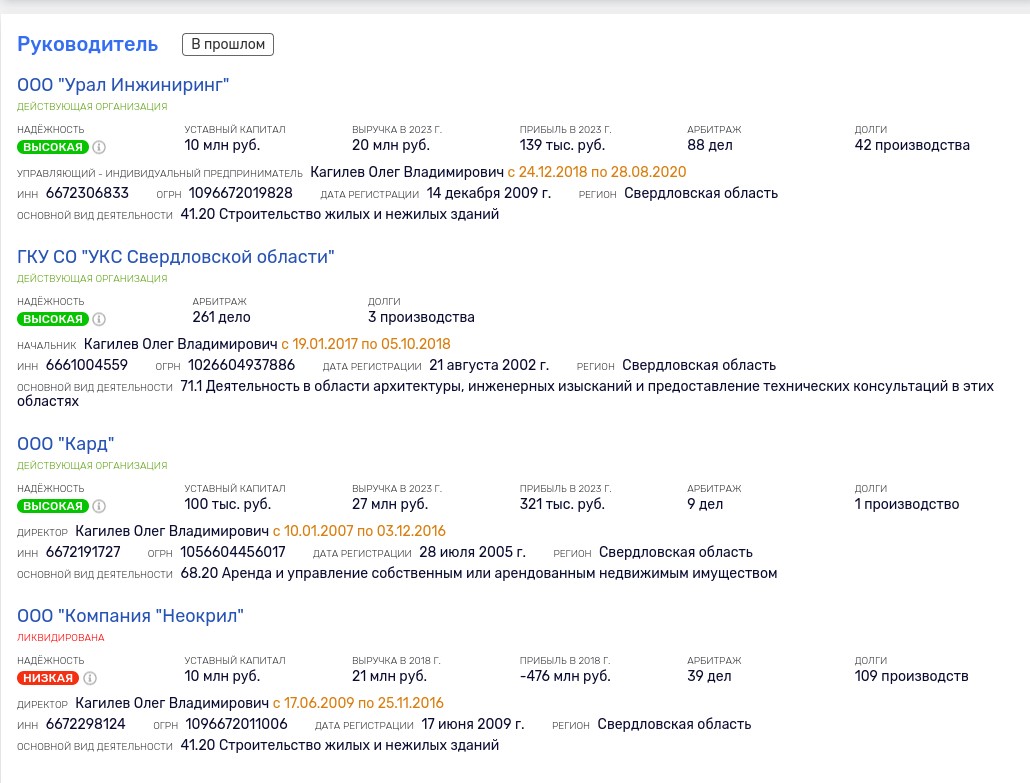The image size is (1030, 783).
Task: Click the registration date '28 июля 2005 г.'
Action: (472, 552)
